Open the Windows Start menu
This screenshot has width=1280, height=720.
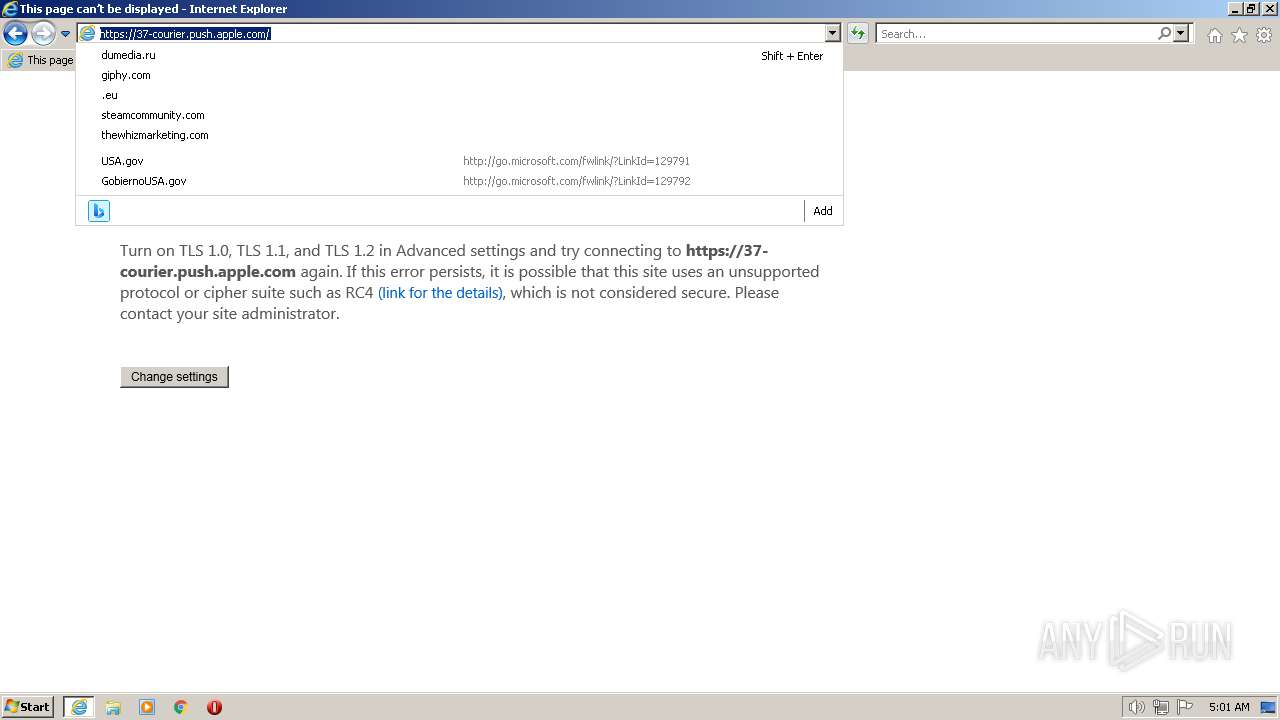coord(28,707)
